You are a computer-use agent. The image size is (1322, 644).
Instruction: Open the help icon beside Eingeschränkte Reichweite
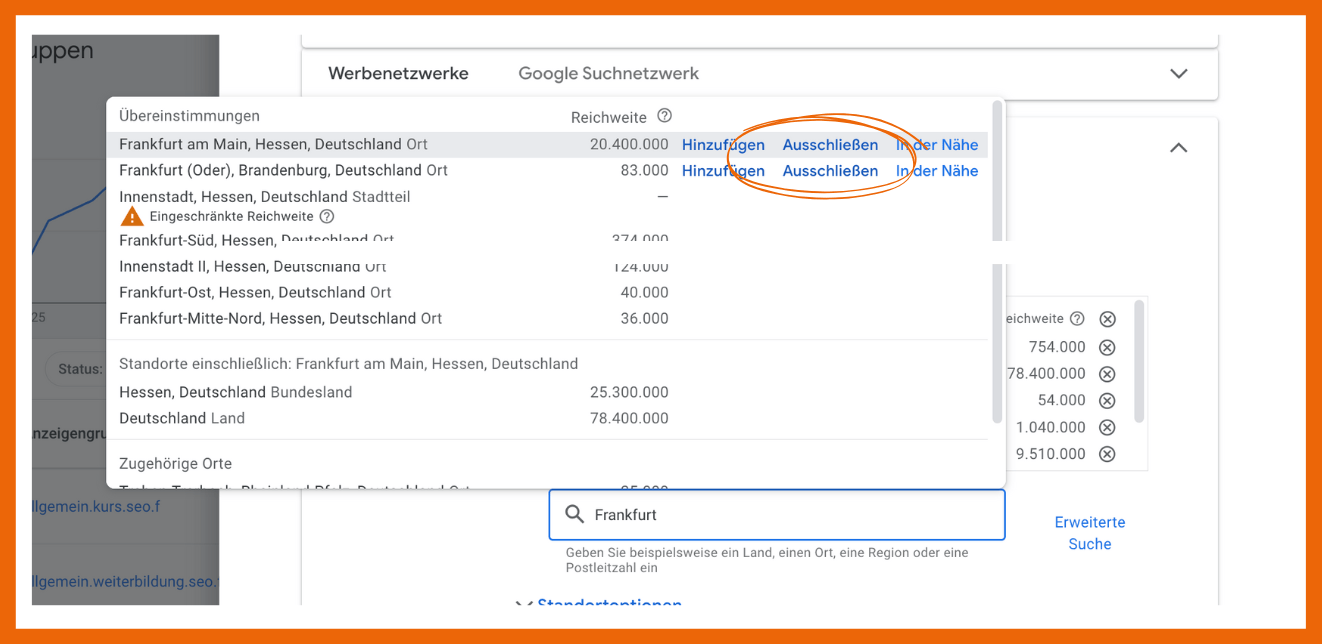pyautogui.click(x=326, y=215)
